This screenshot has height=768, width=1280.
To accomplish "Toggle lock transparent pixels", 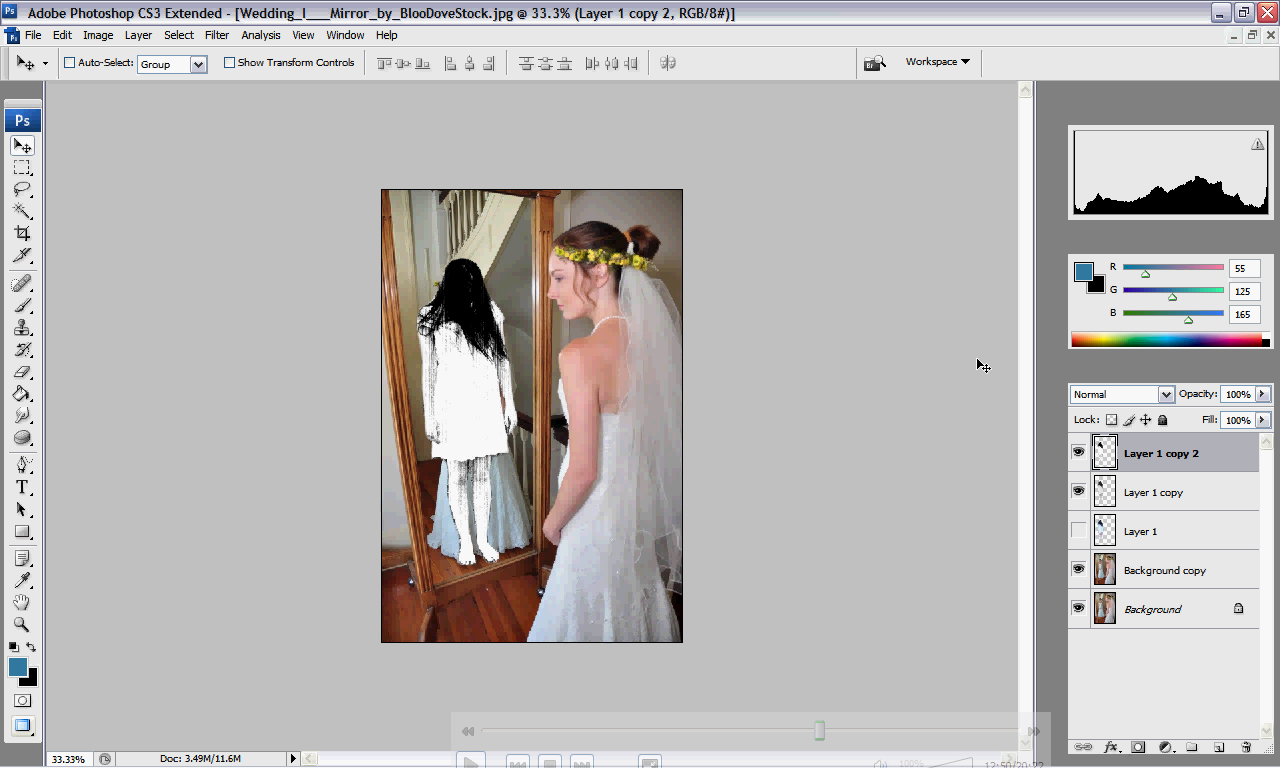I will [x=1111, y=420].
